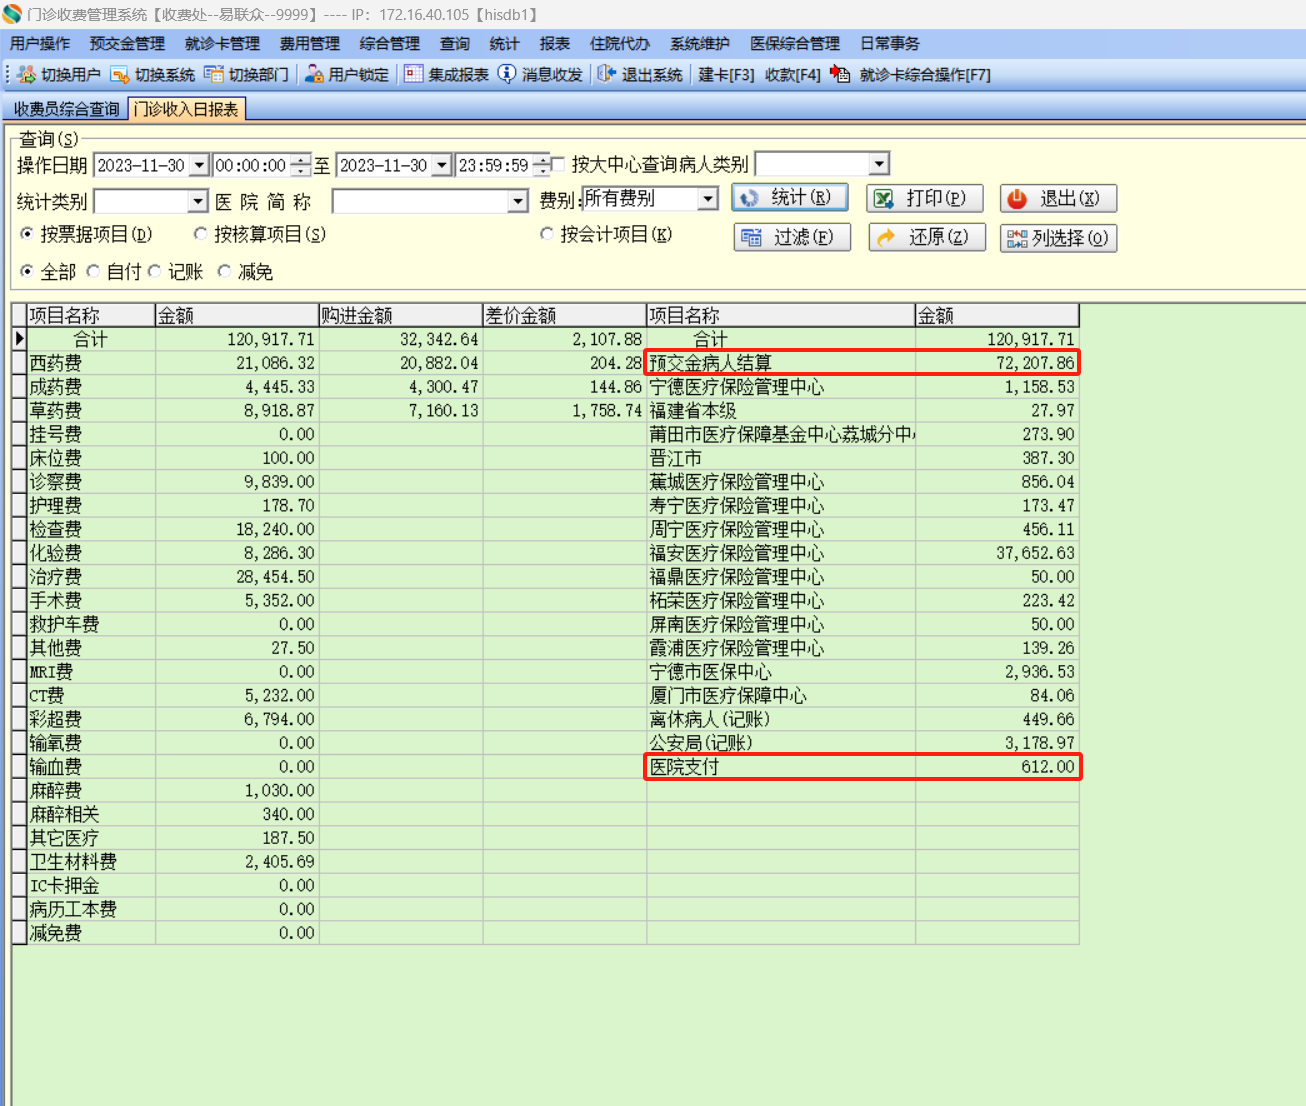This screenshot has height=1106, width=1306.
Task: Click the 购进金额 column header
Action: point(401,315)
